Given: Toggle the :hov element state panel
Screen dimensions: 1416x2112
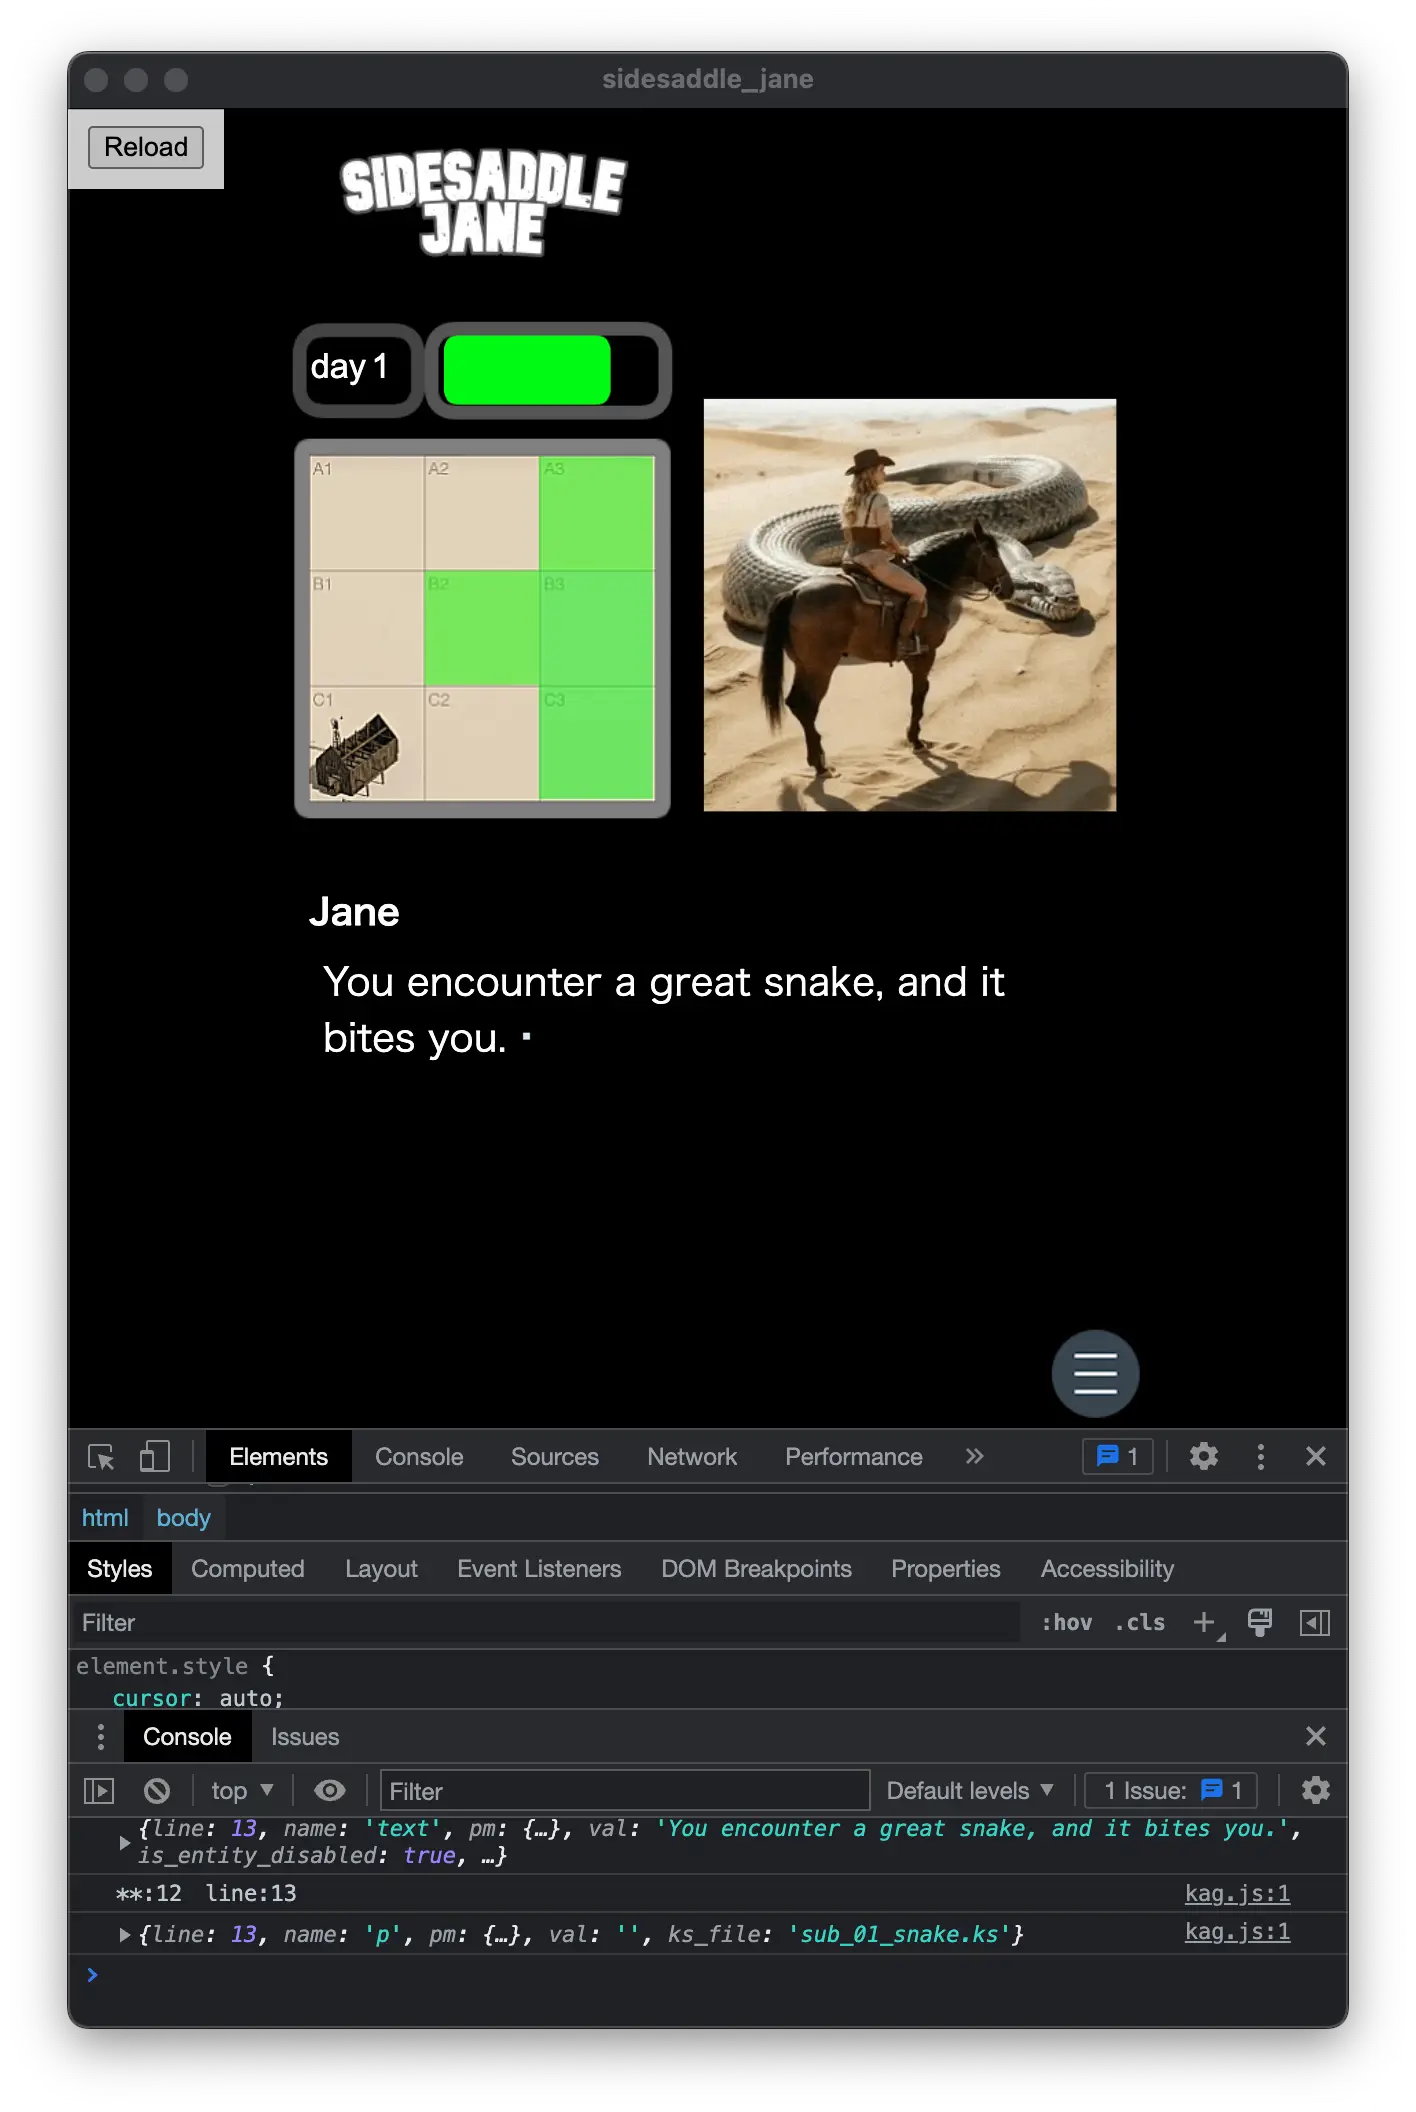Looking at the screenshot, I should point(1066,1623).
